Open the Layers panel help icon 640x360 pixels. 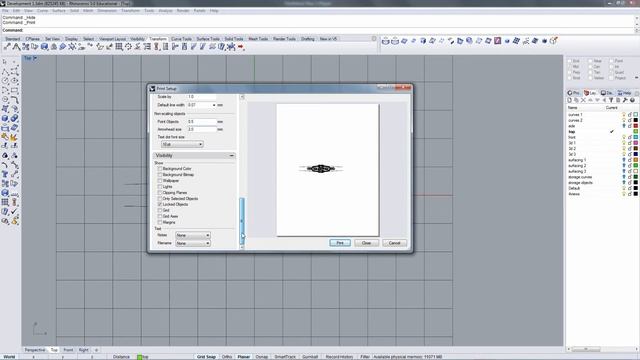point(632,100)
